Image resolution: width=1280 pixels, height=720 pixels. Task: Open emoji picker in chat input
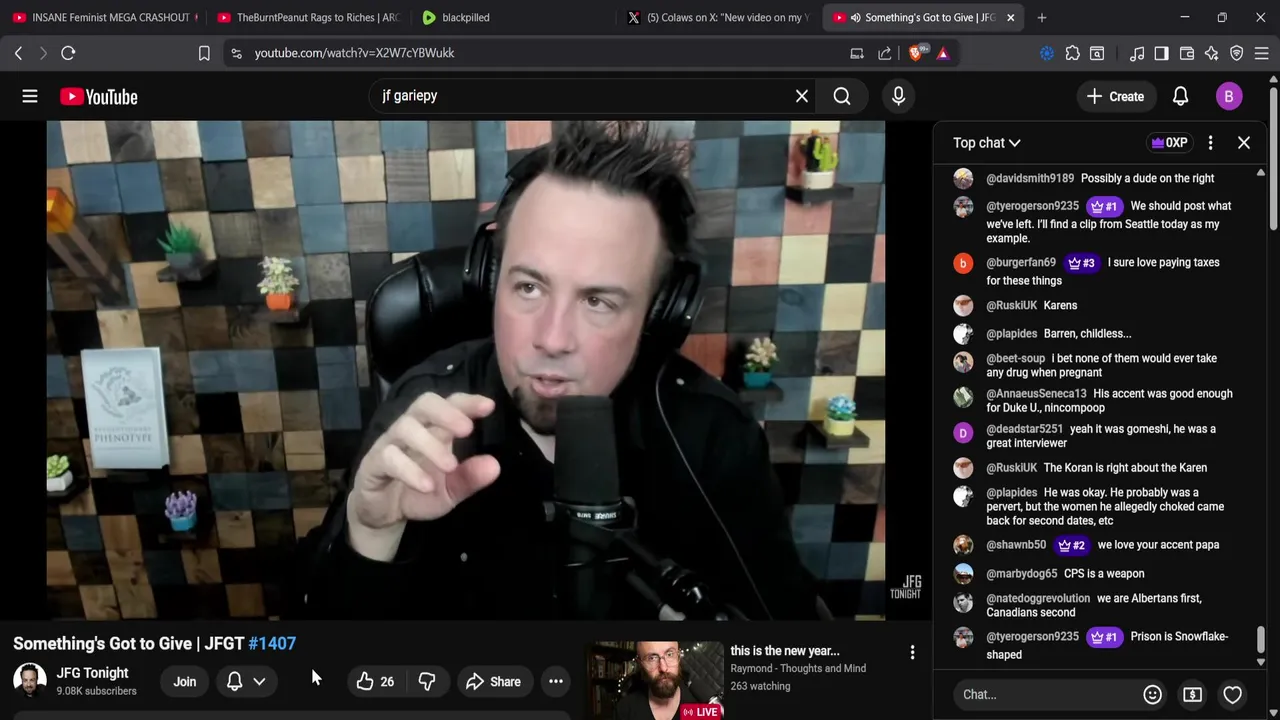(1152, 694)
